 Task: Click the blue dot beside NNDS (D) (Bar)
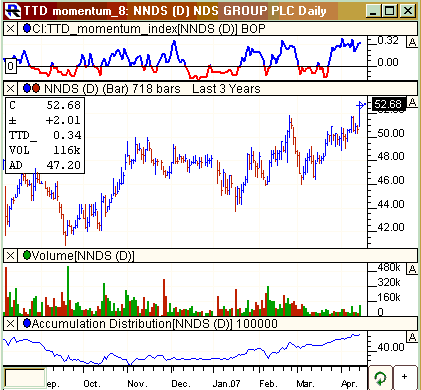(27, 88)
